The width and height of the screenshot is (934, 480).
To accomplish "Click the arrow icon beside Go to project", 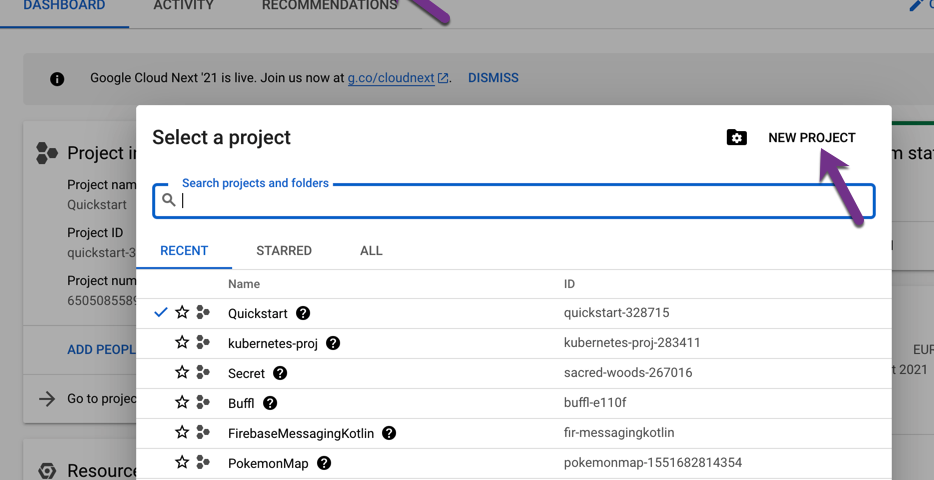I will (47, 398).
